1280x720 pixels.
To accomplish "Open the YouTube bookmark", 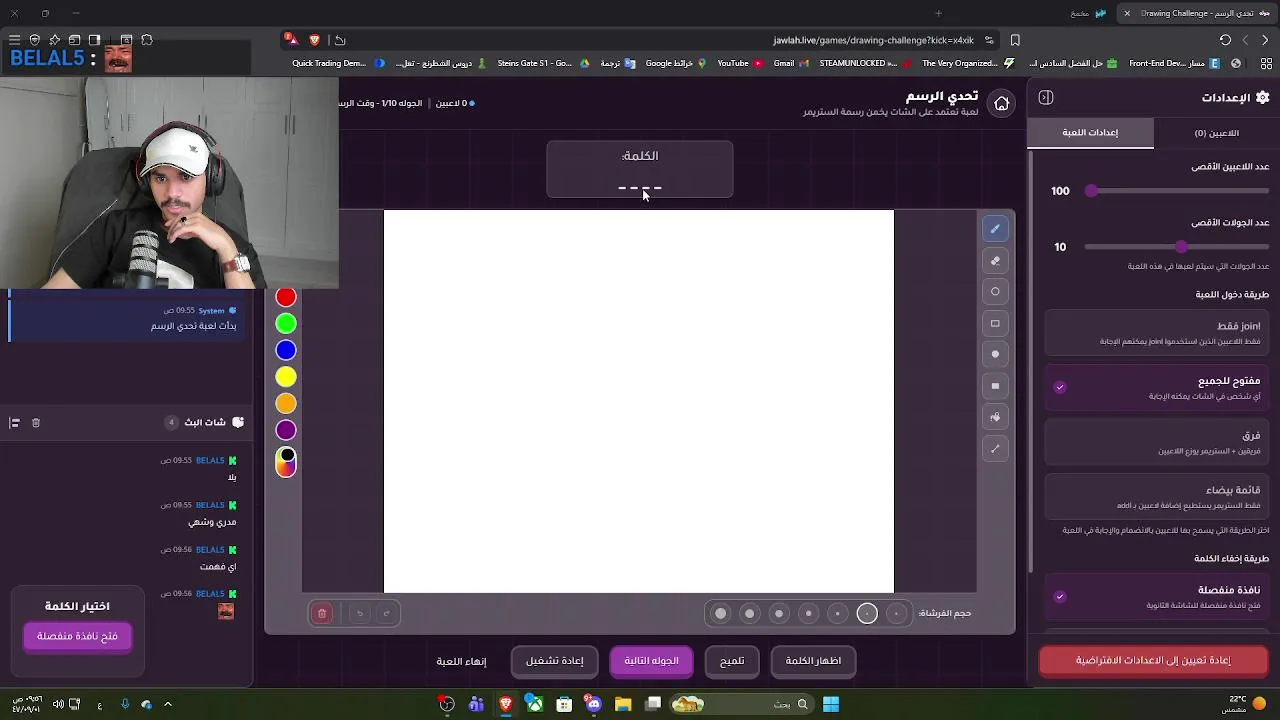I will coord(741,63).
